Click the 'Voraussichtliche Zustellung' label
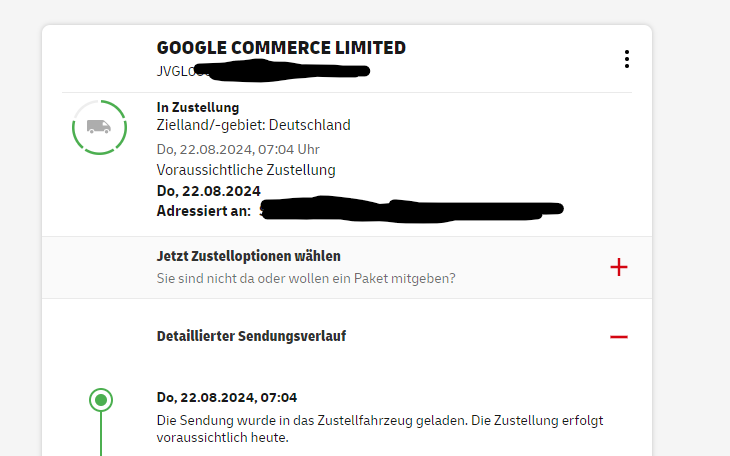 click(x=246, y=170)
